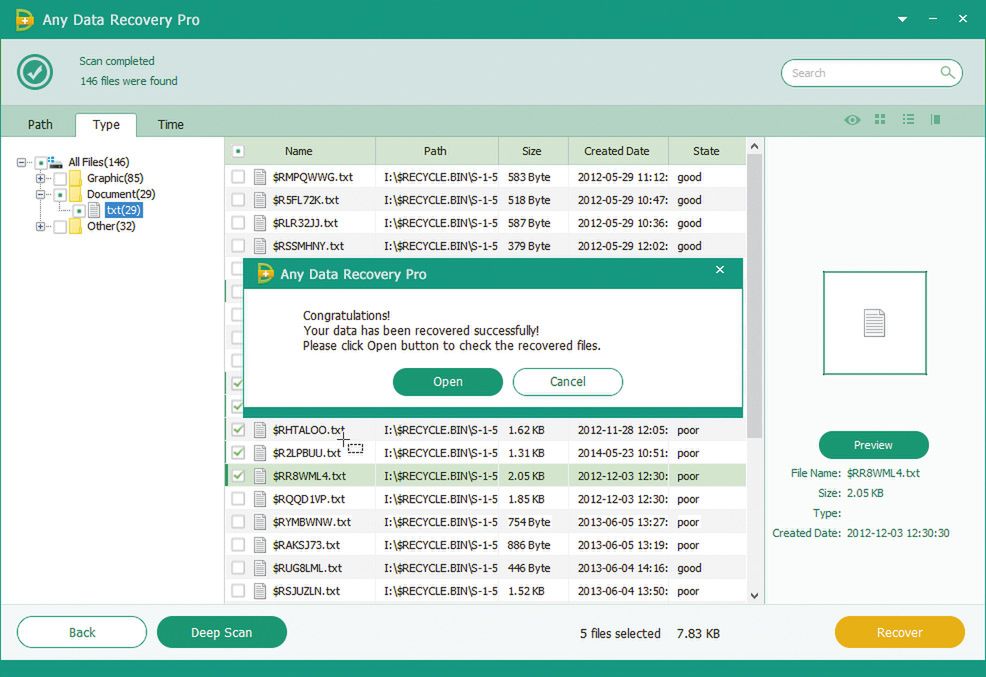Collapse the Document(29) tree node
The image size is (986, 677).
(x=41, y=194)
